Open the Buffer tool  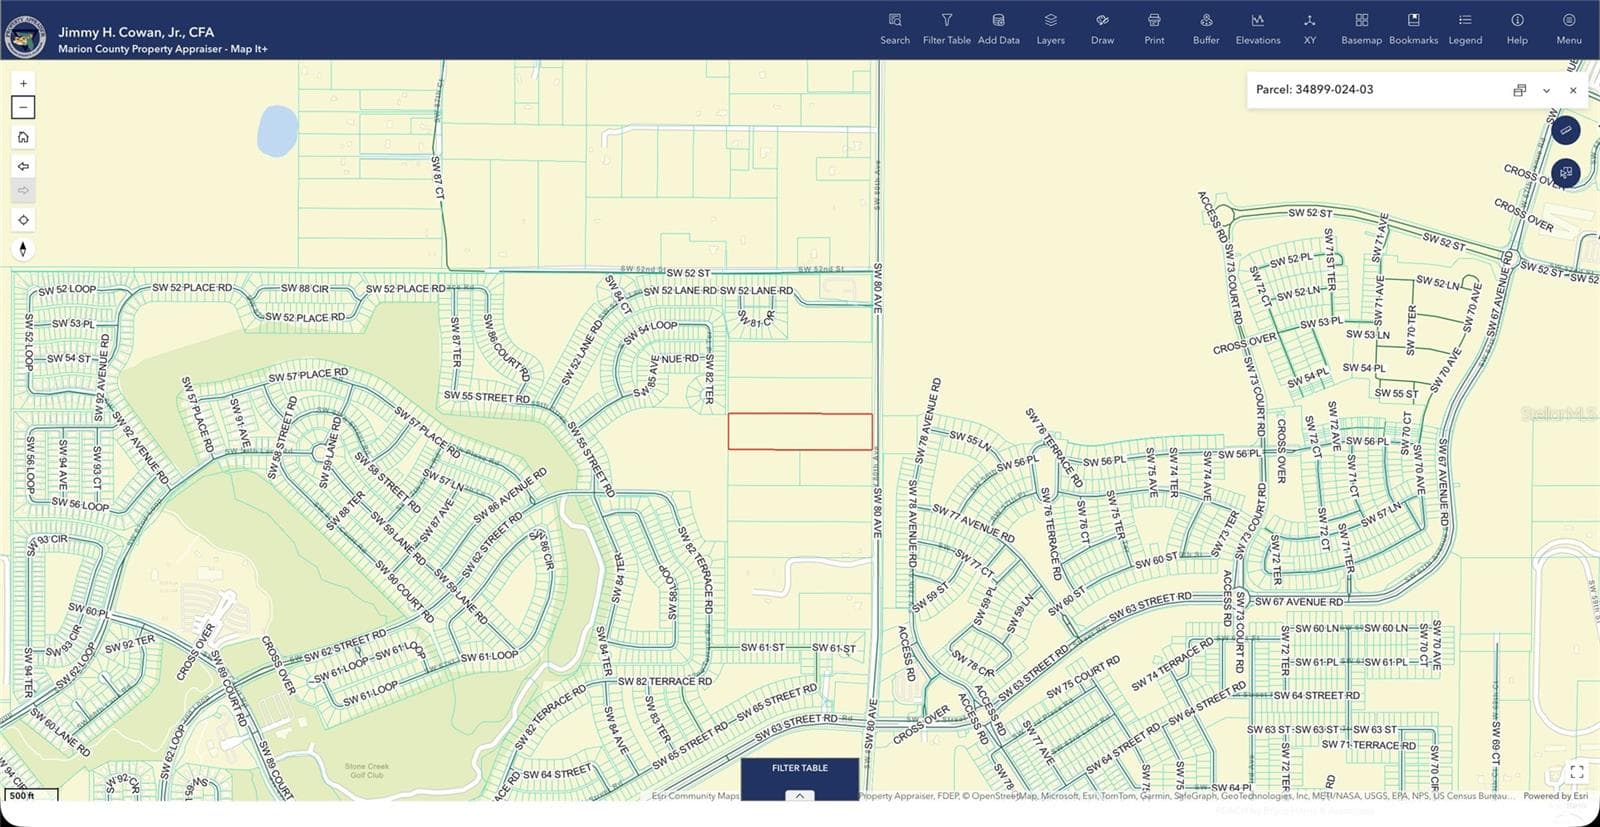click(x=1206, y=29)
